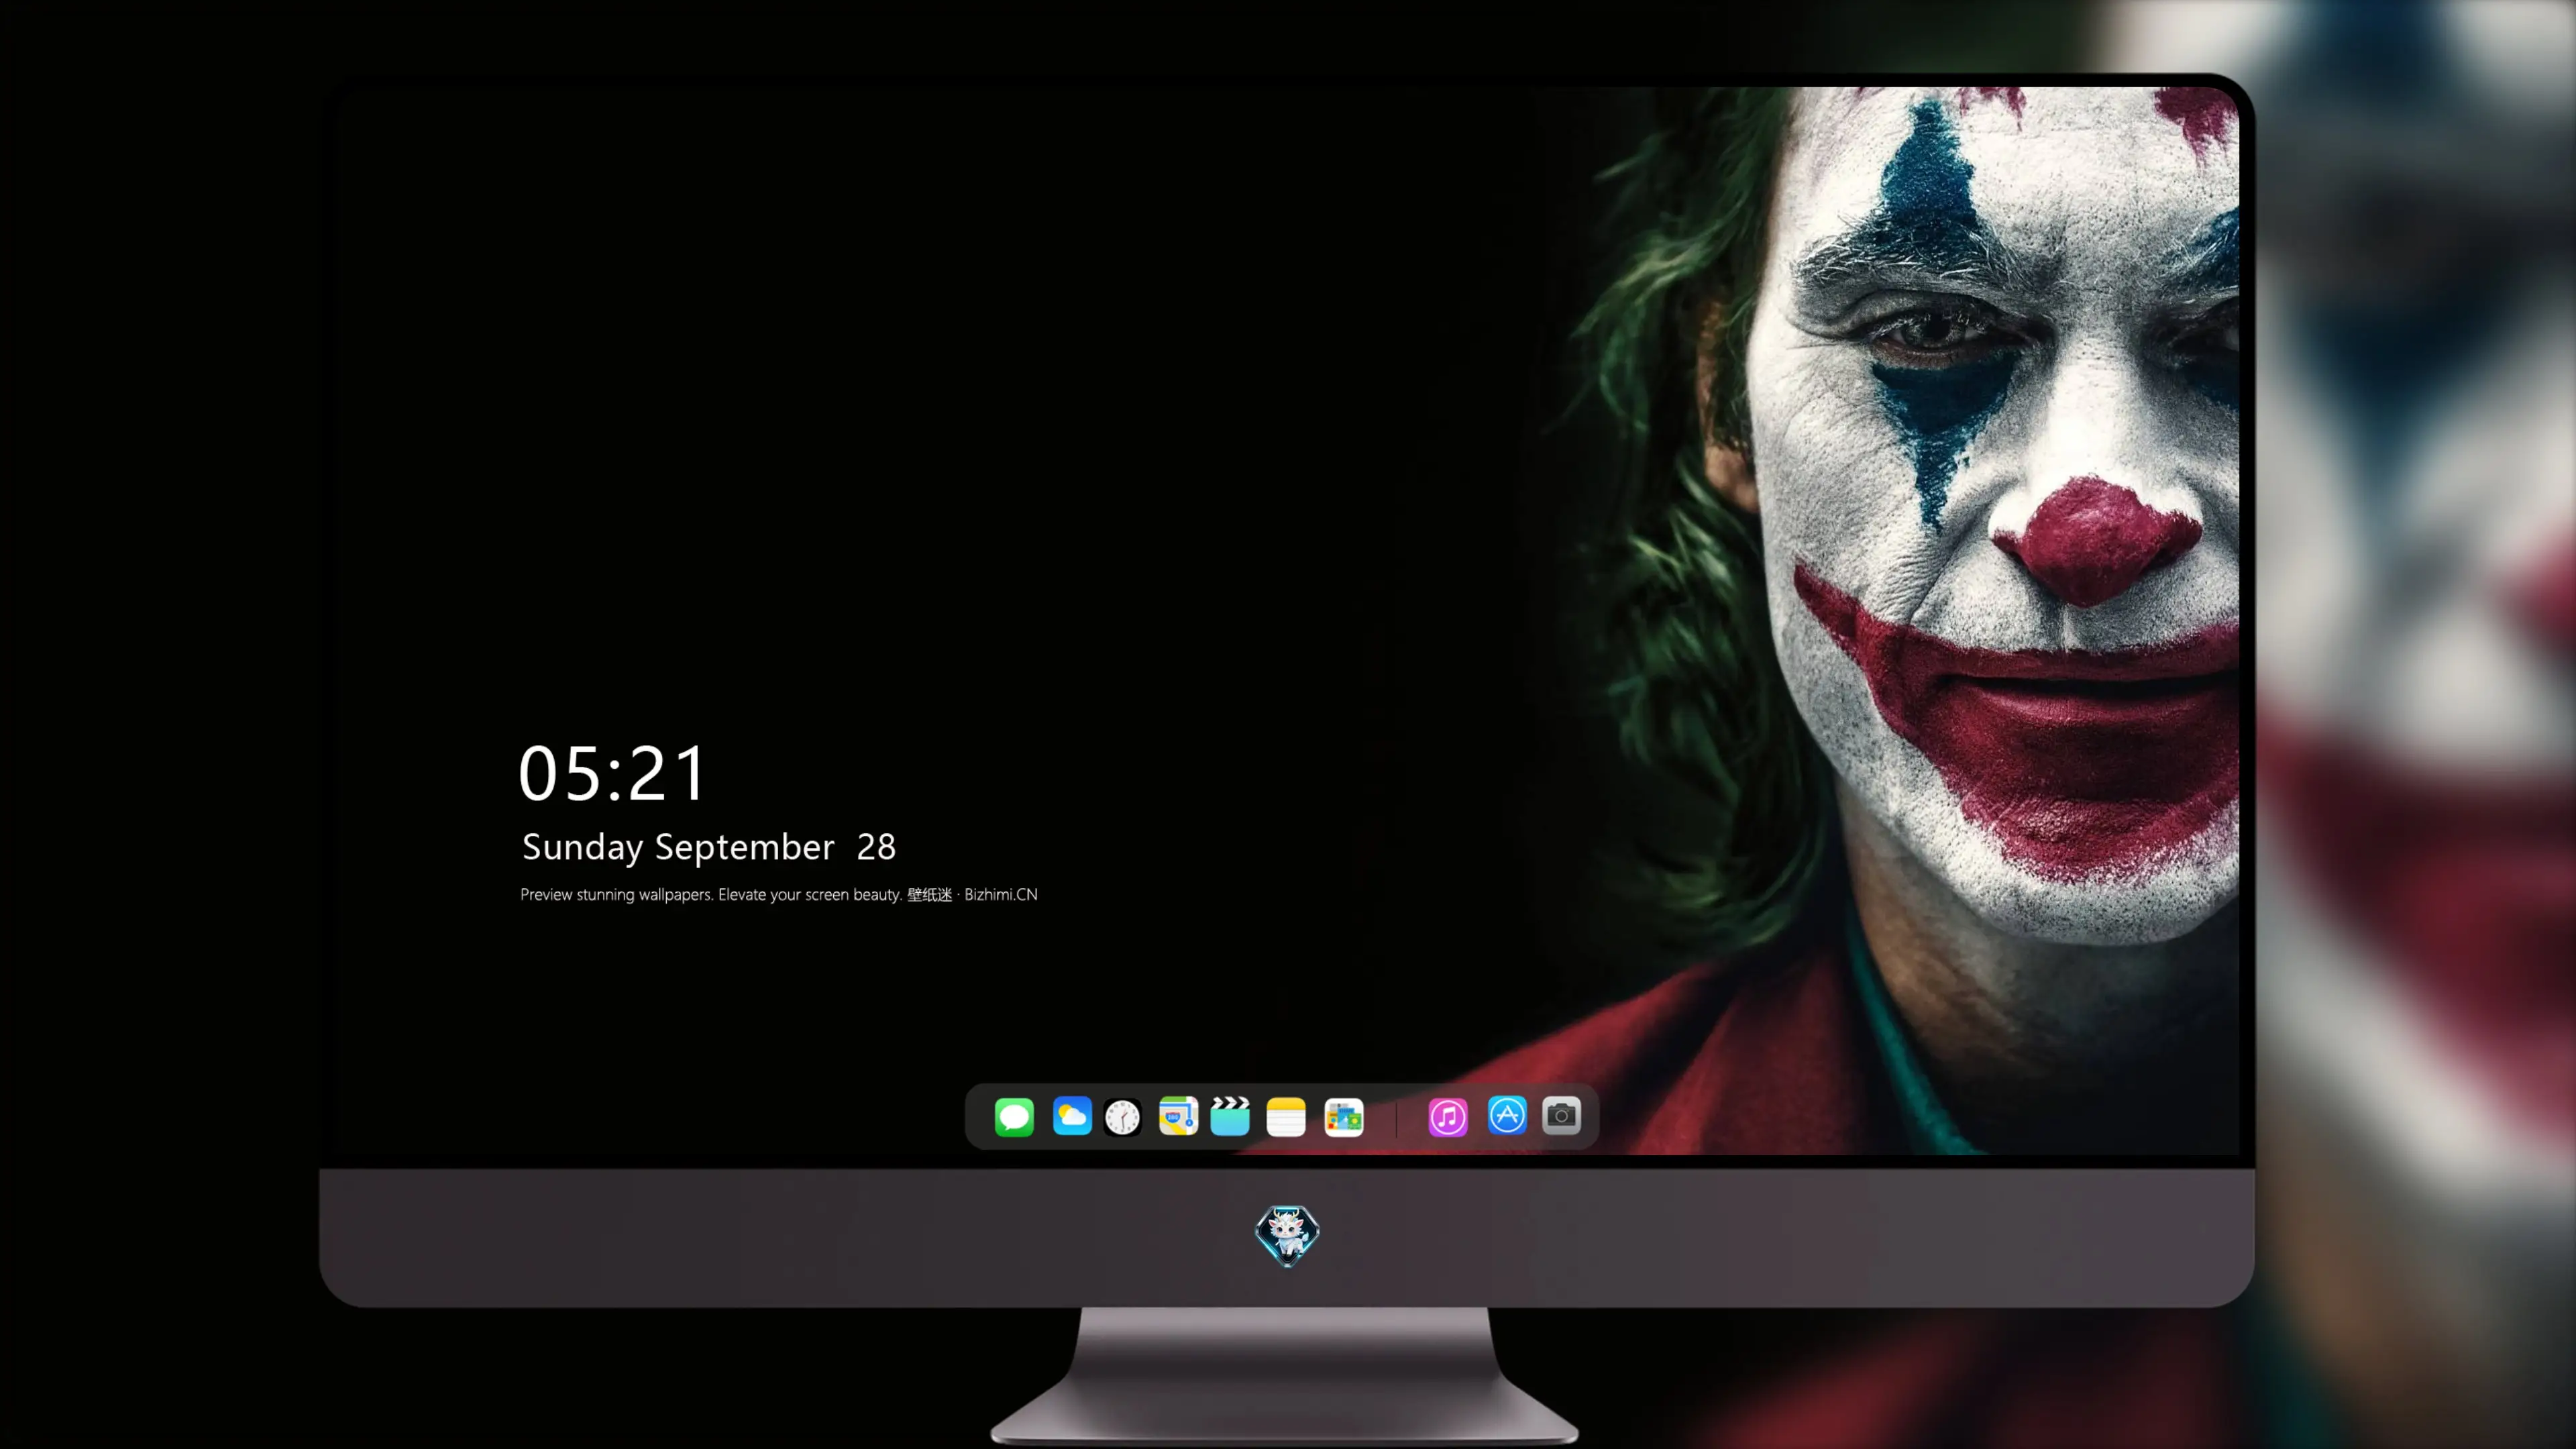Screen dimensions: 2576x1449
Task: Launch the Weather app from the dock
Action: click(x=1072, y=1116)
